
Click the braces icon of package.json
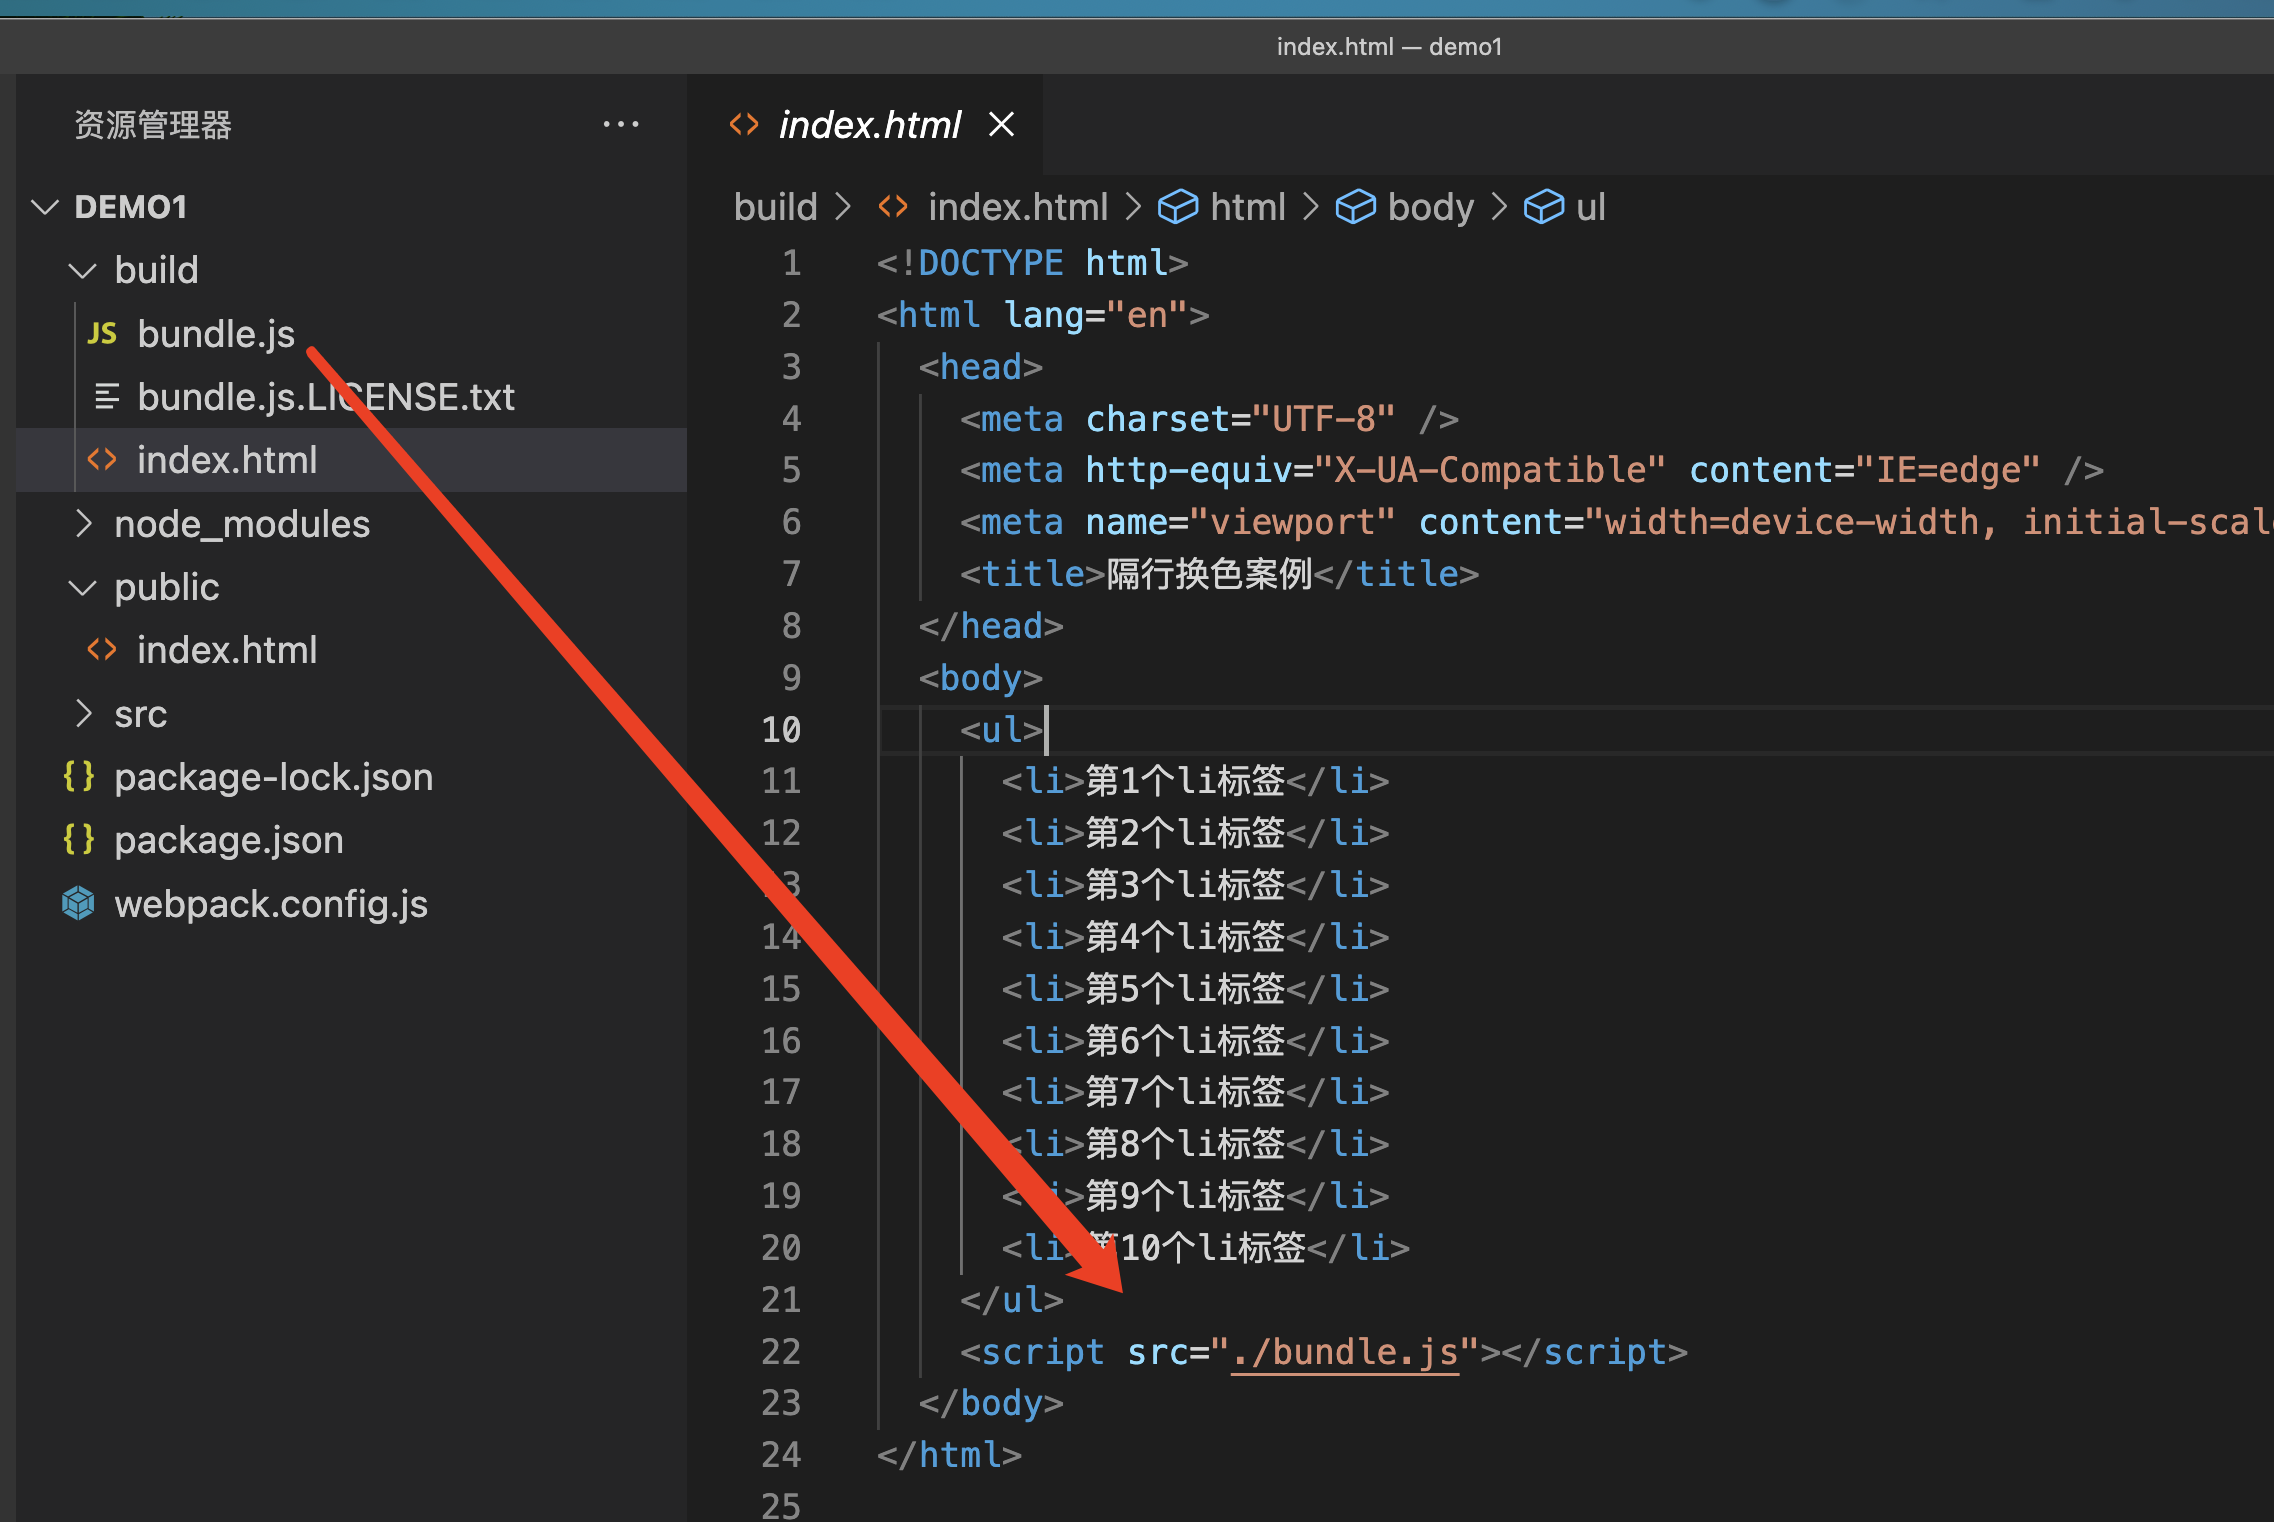[79, 840]
